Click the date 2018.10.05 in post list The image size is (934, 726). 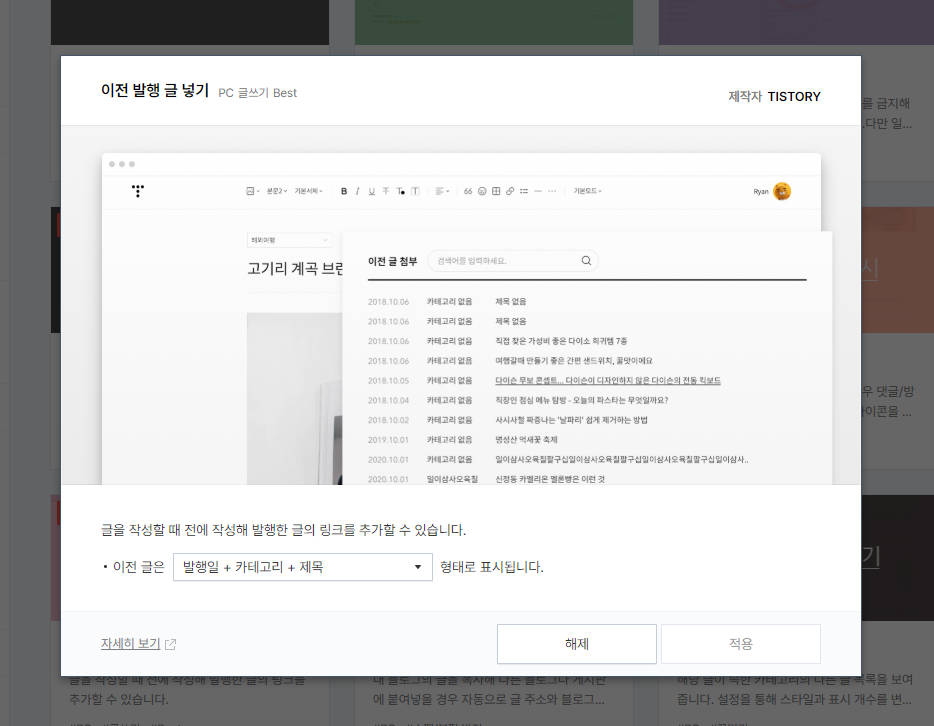[x=388, y=381]
